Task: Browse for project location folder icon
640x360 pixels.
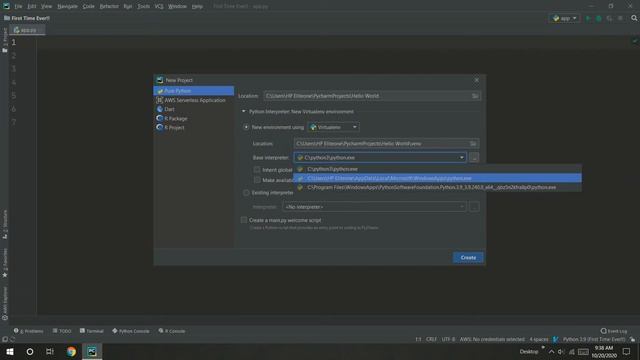Action: pyautogui.click(x=475, y=96)
